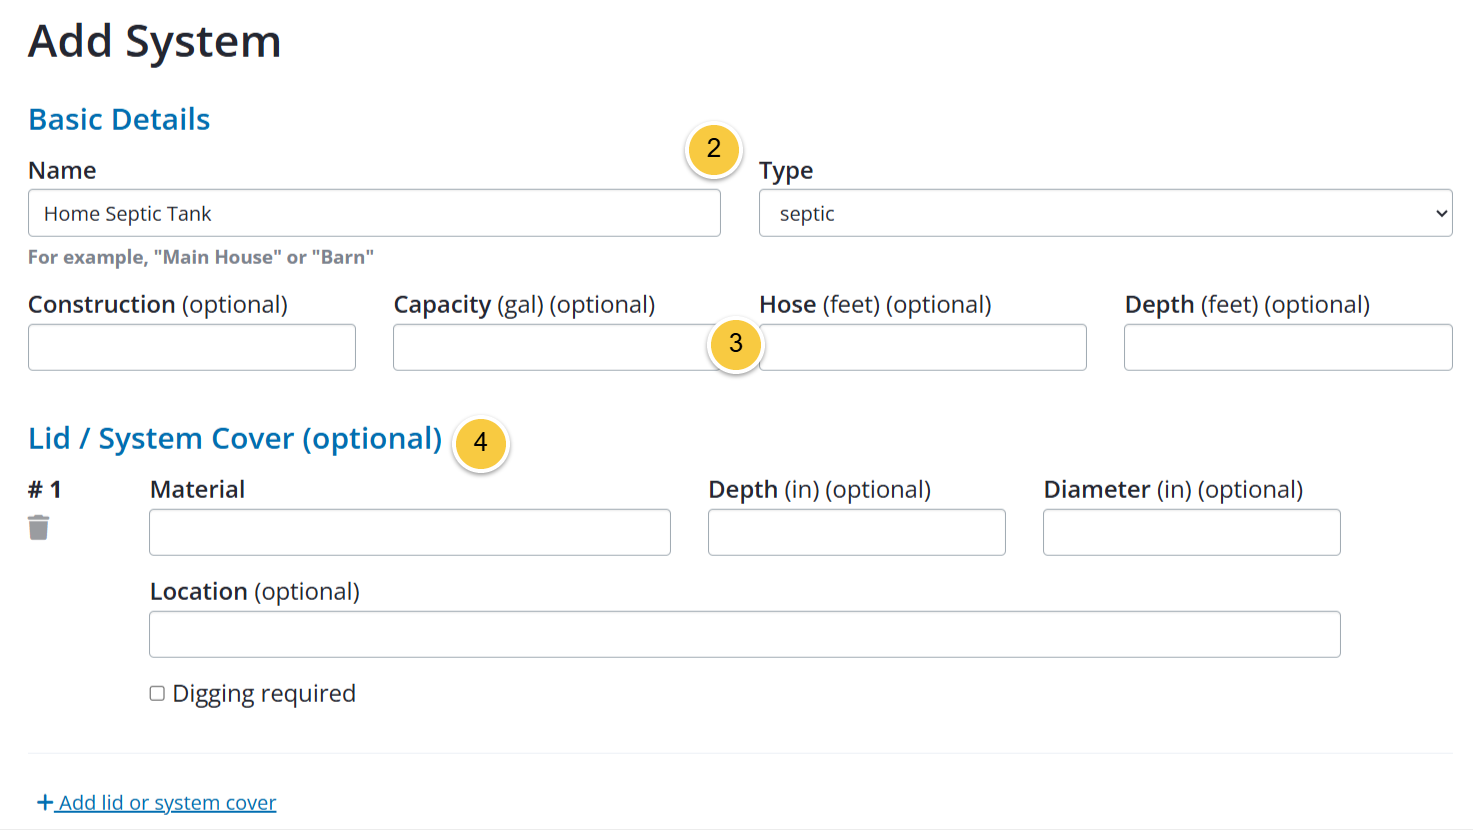This screenshot has height=830, width=1473.
Task: Click the Lid / System Cover heading
Action: coord(235,438)
